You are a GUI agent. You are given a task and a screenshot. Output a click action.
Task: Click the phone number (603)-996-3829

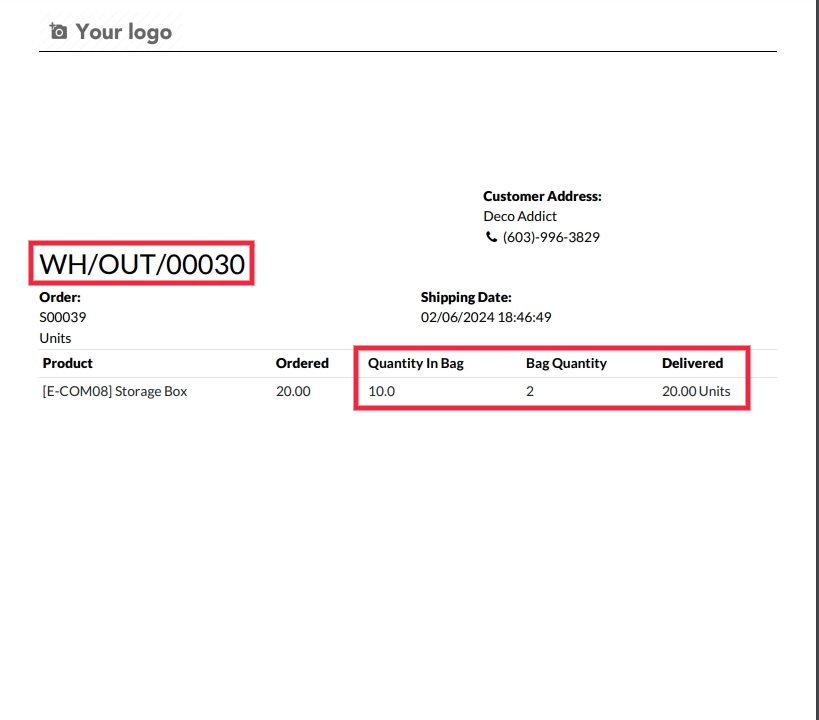pos(551,237)
